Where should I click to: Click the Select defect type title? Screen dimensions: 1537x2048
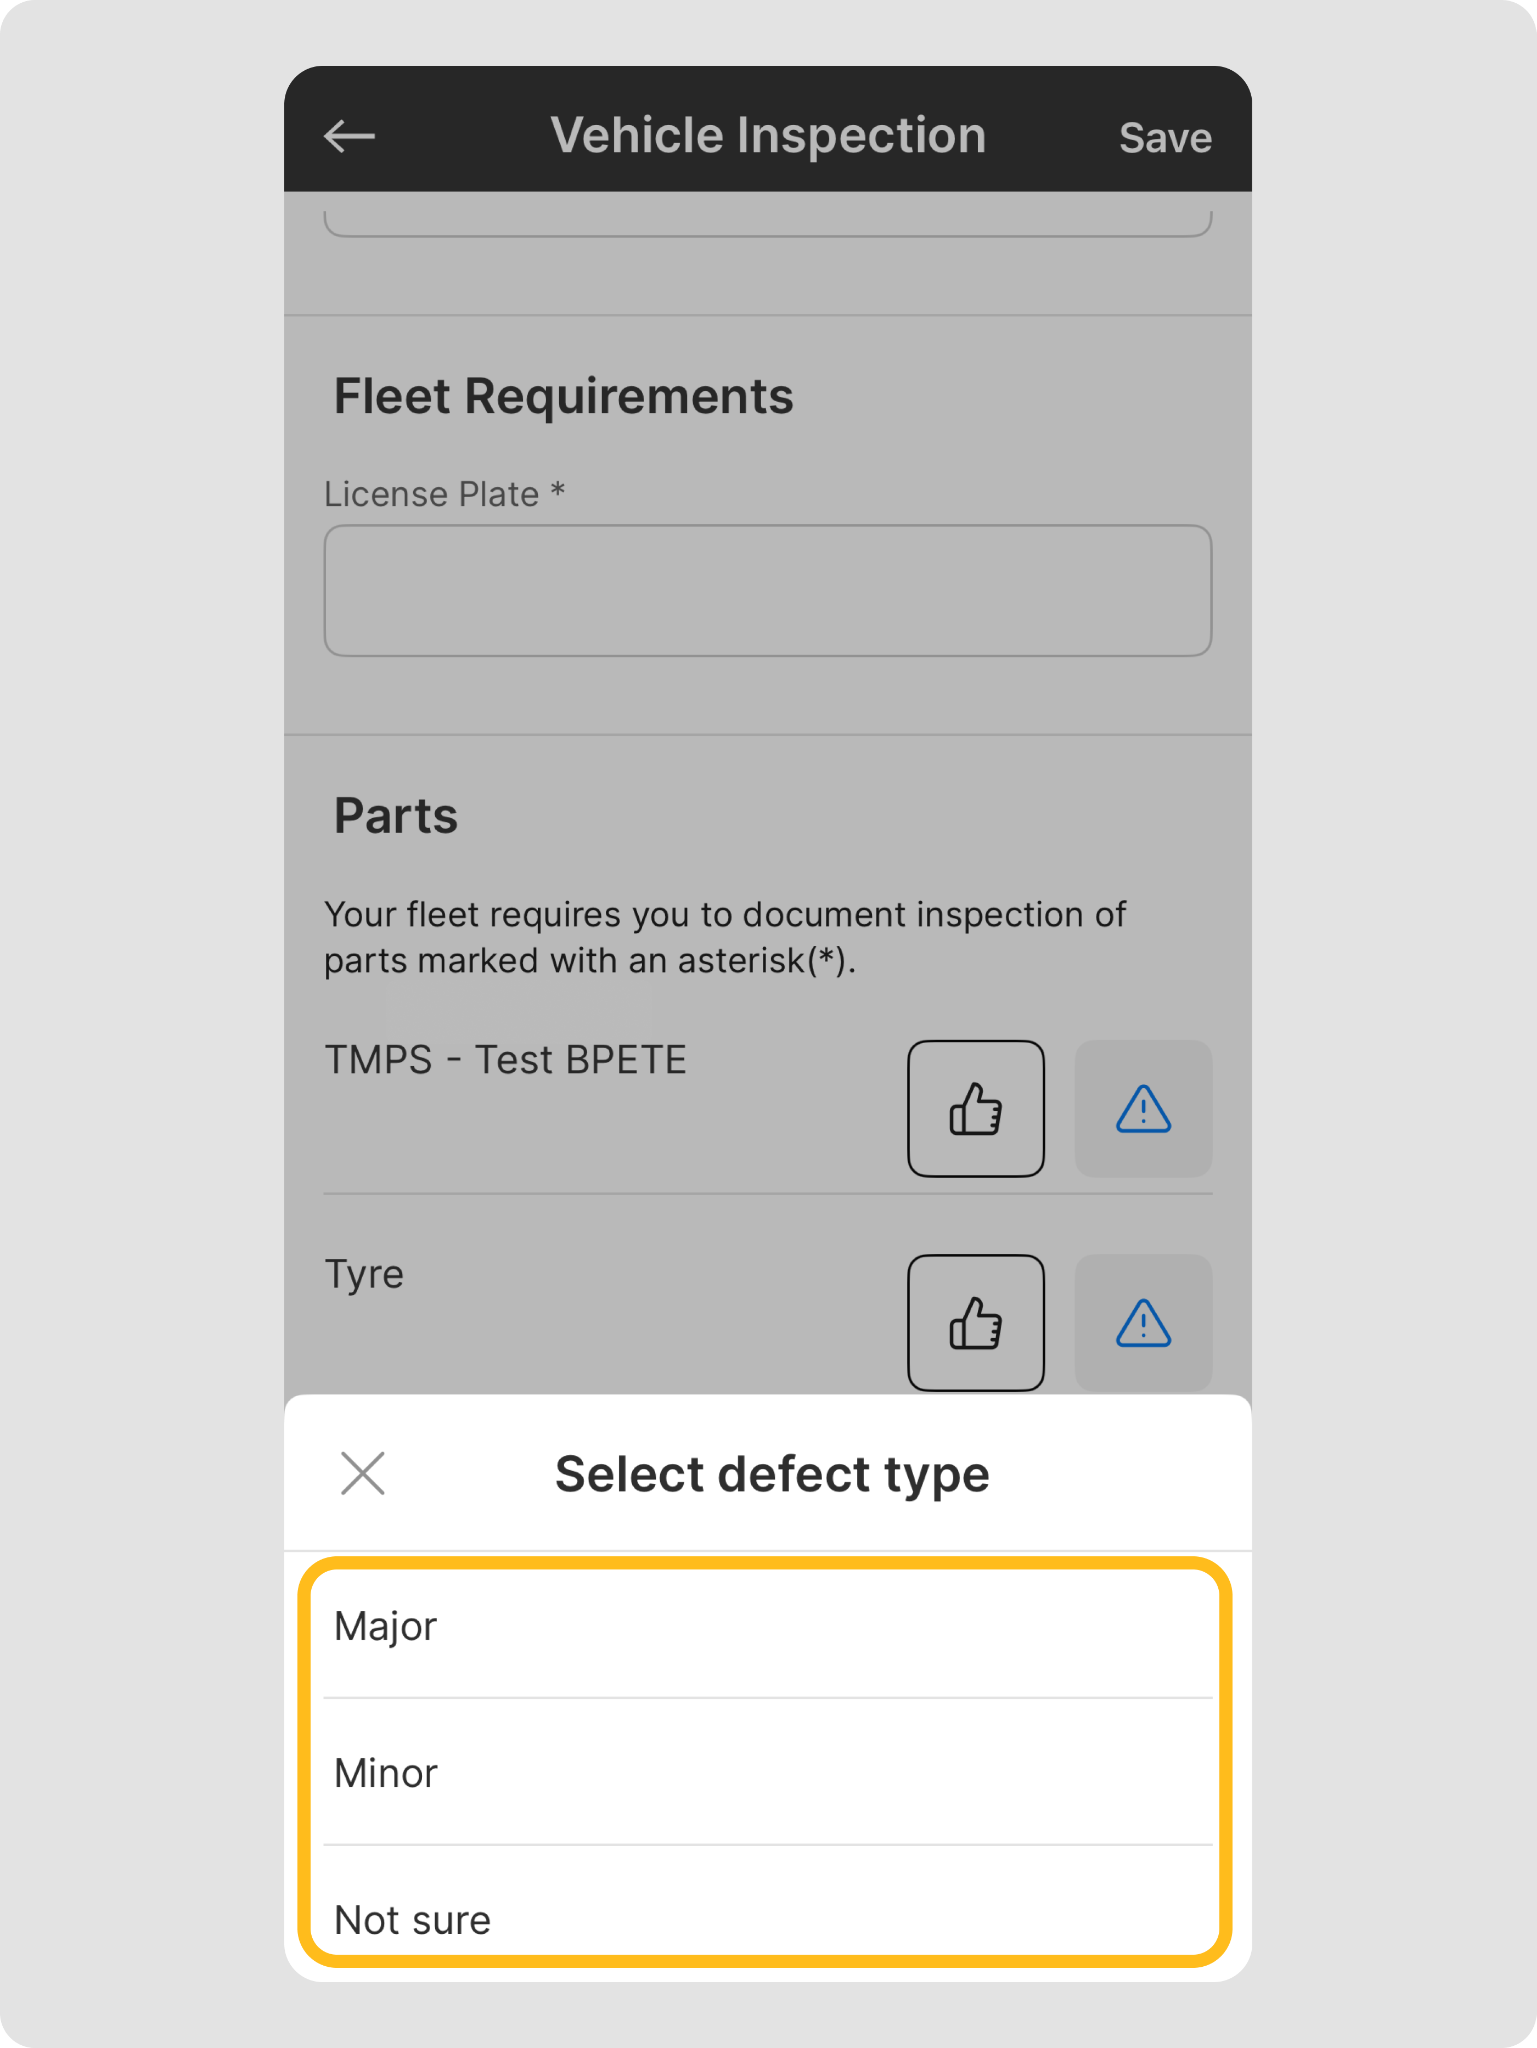pos(771,1474)
